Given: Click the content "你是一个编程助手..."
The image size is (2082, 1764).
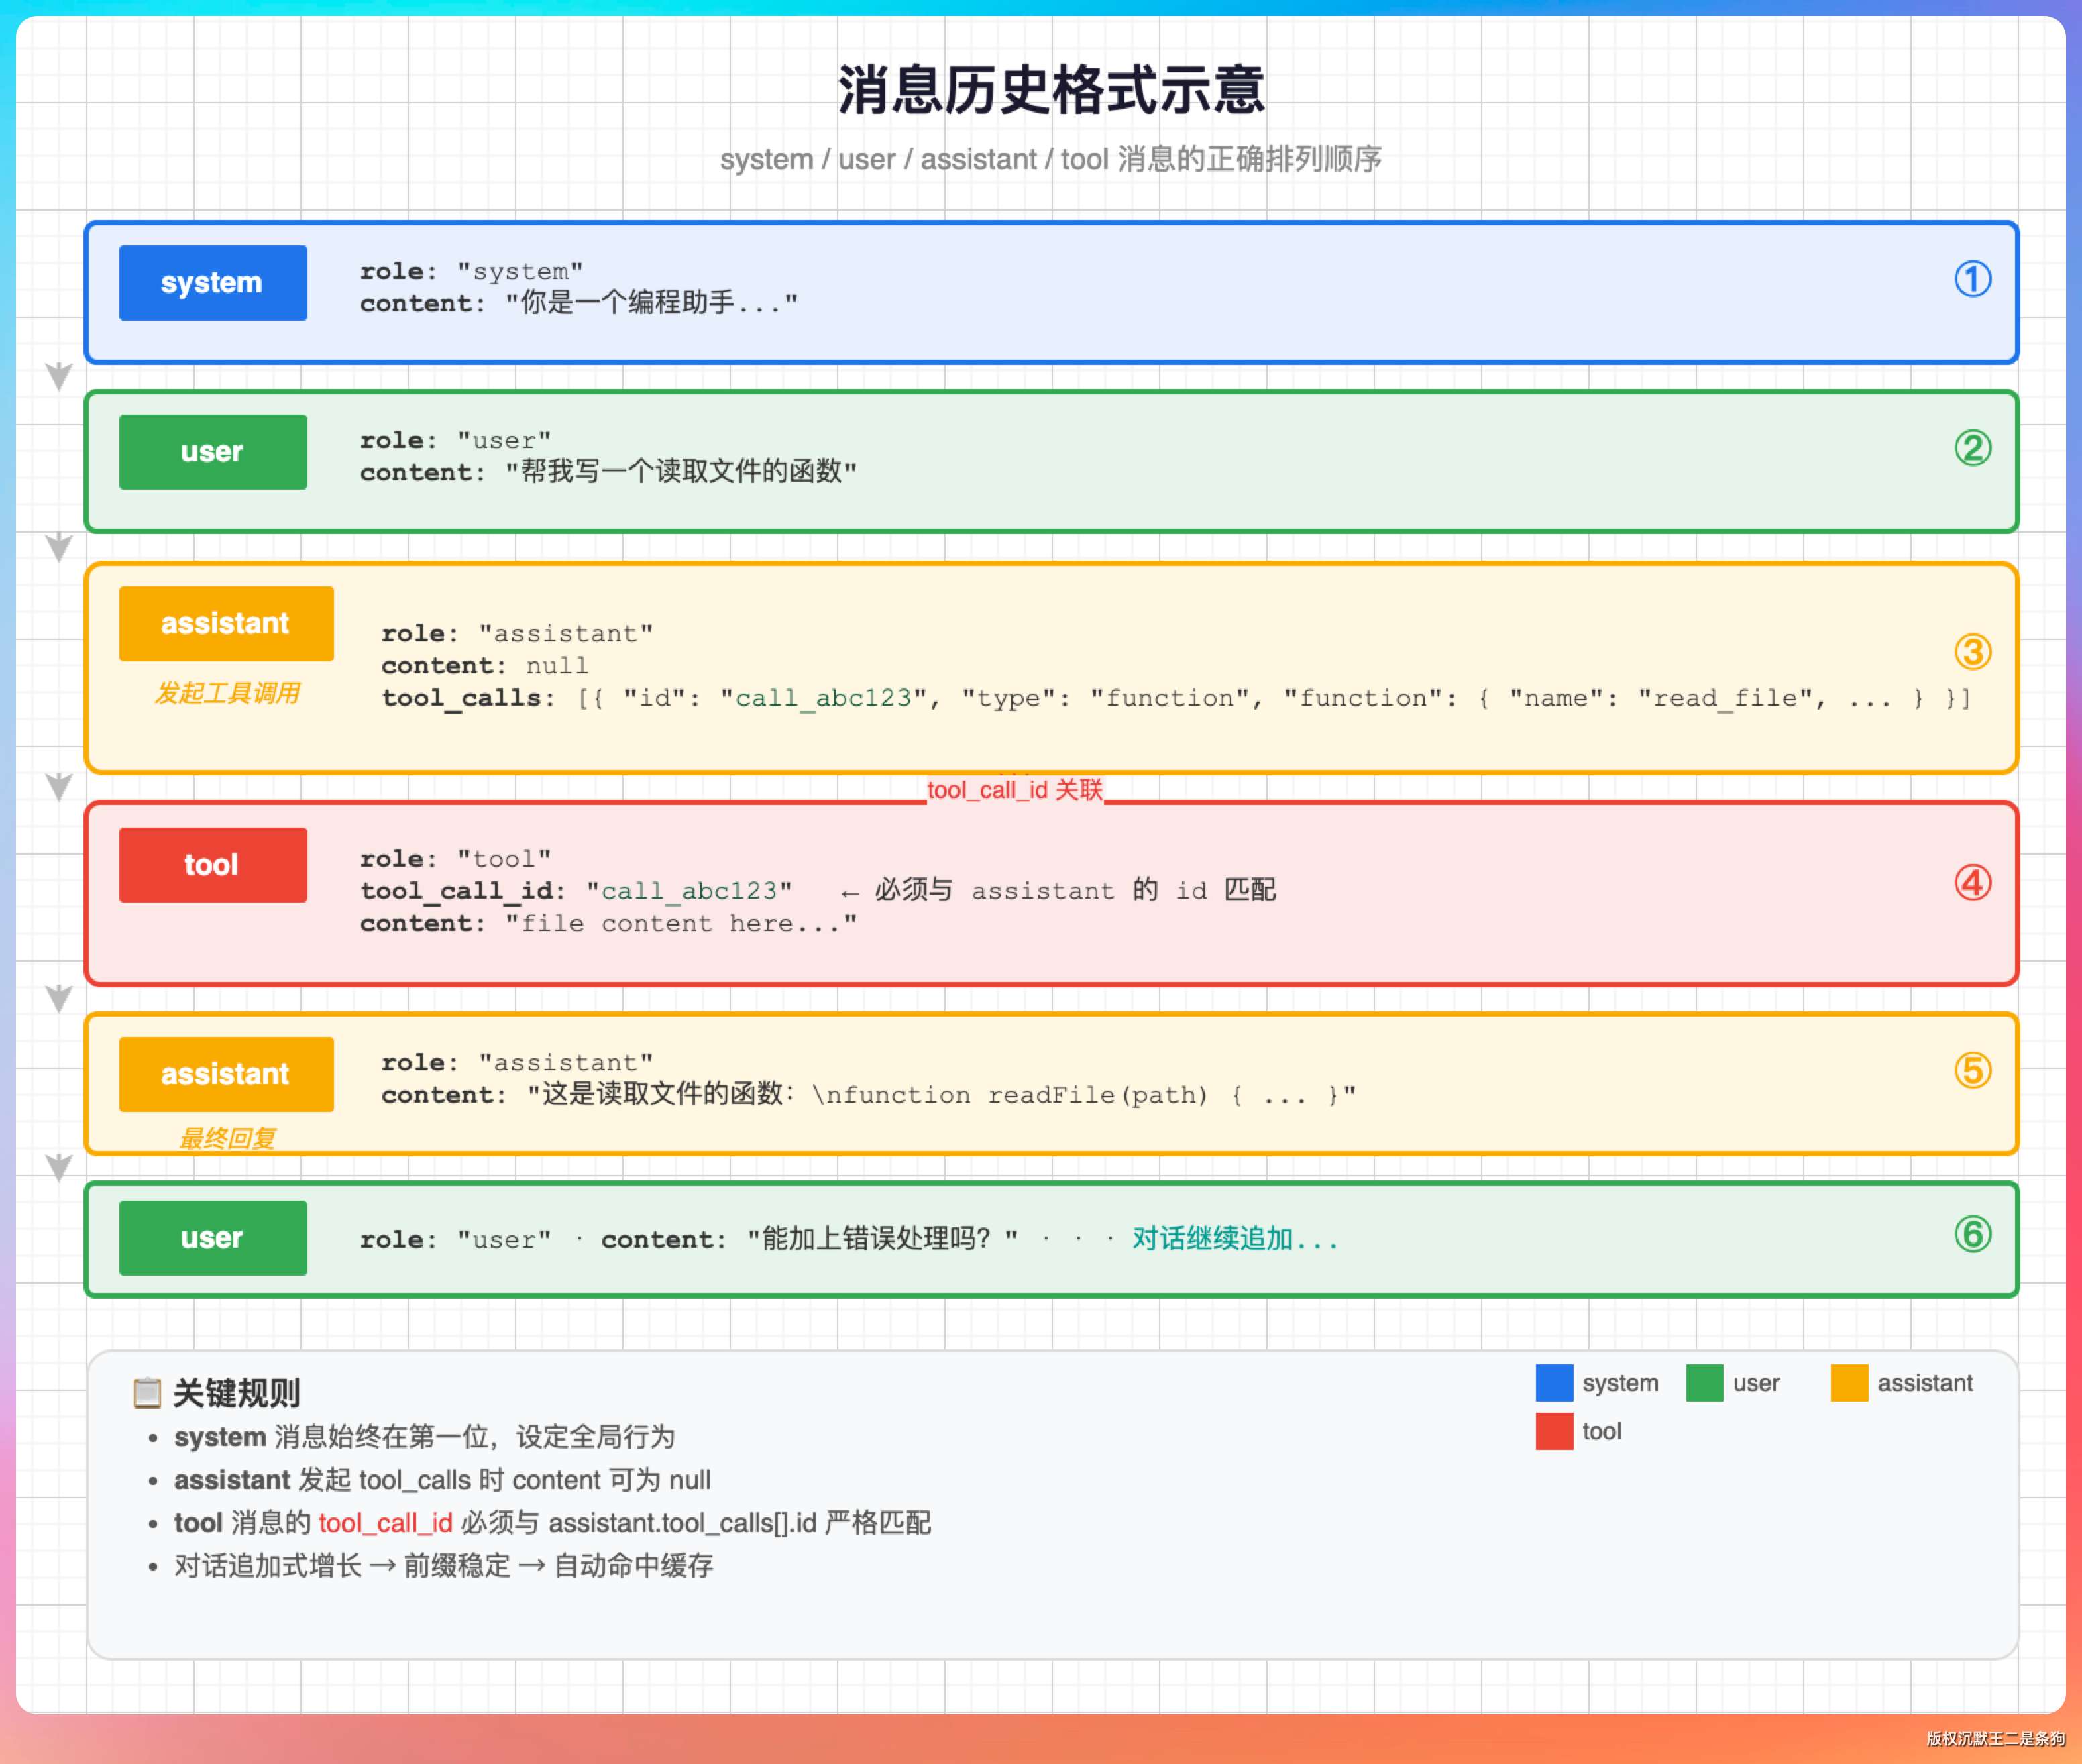Looking at the screenshot, I should (x=651, y=302).
